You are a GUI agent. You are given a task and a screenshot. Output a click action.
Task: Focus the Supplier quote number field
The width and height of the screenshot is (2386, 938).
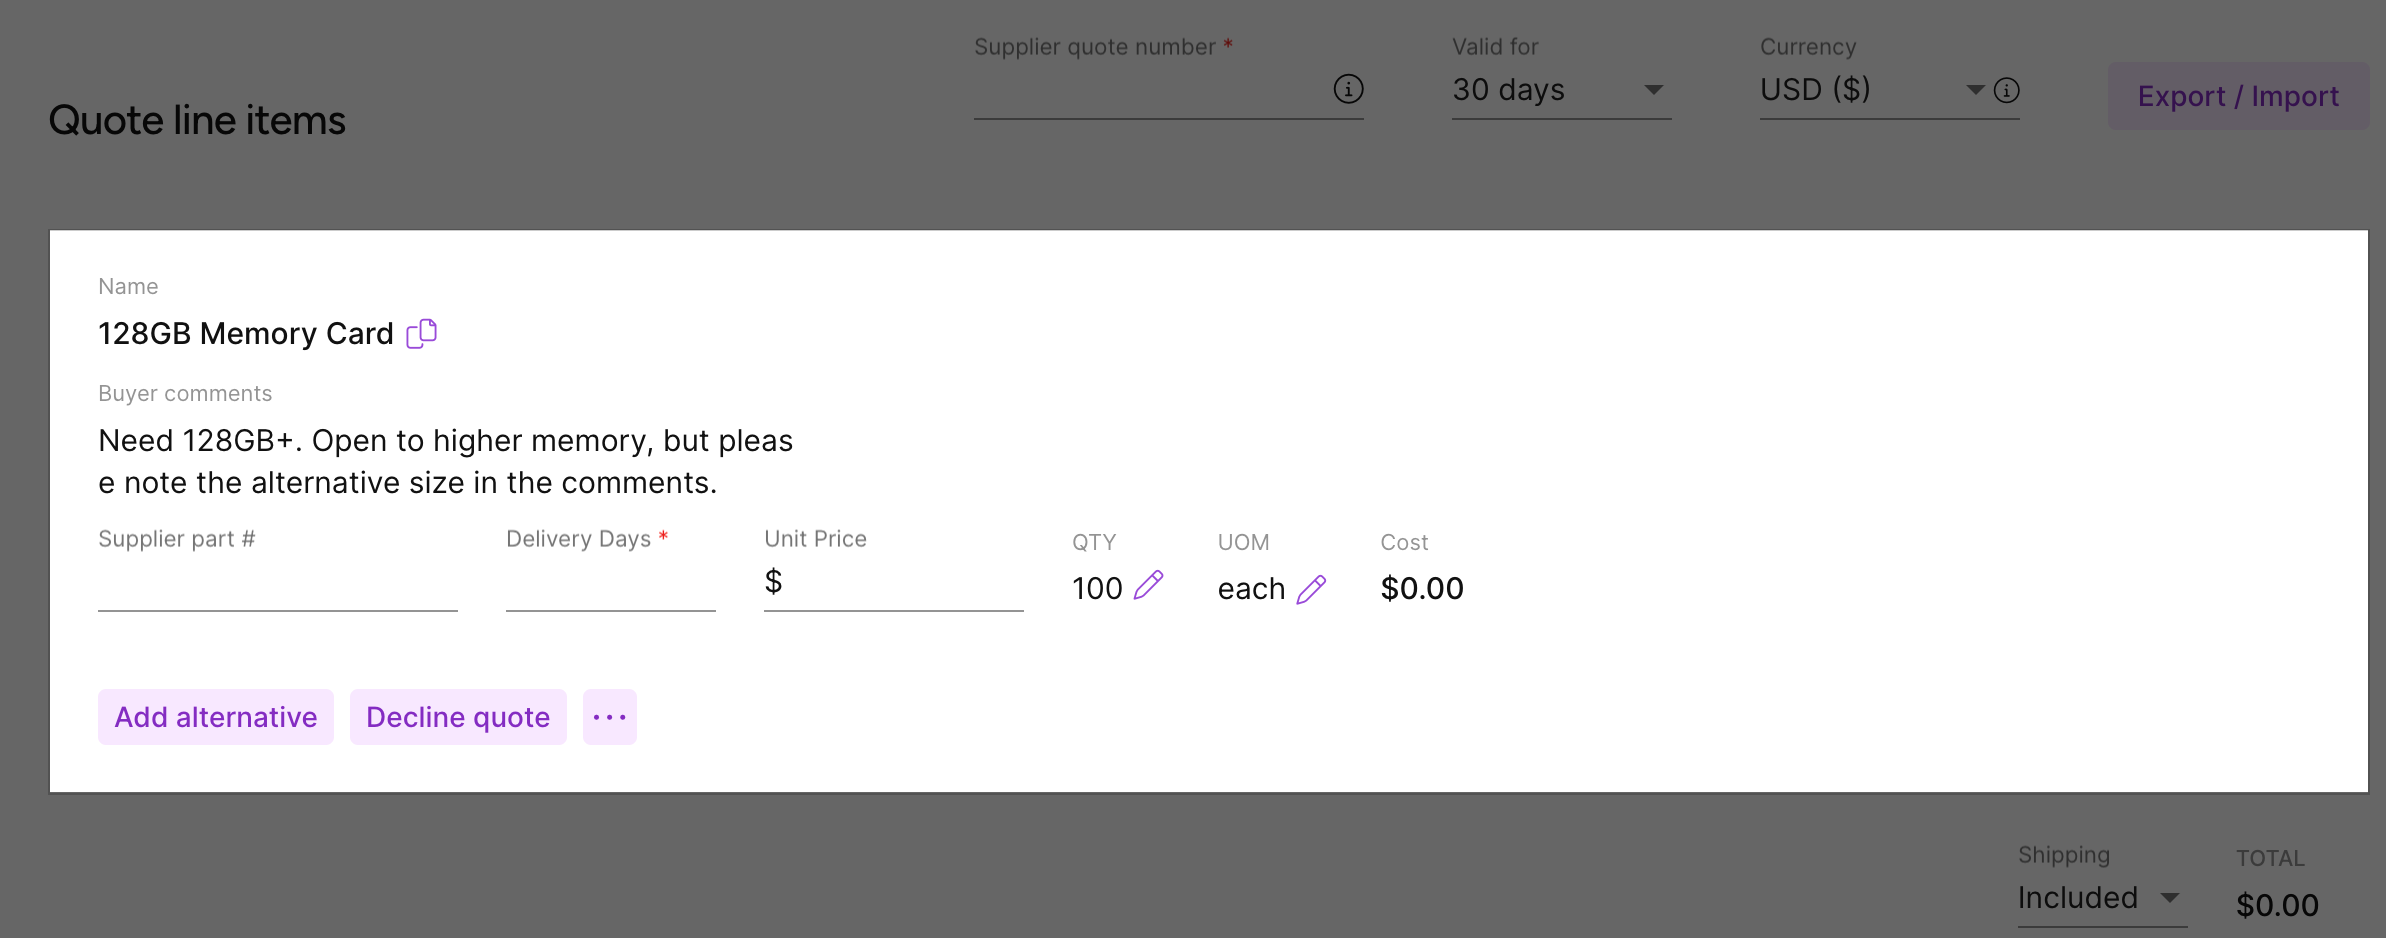pos(1150,92)
